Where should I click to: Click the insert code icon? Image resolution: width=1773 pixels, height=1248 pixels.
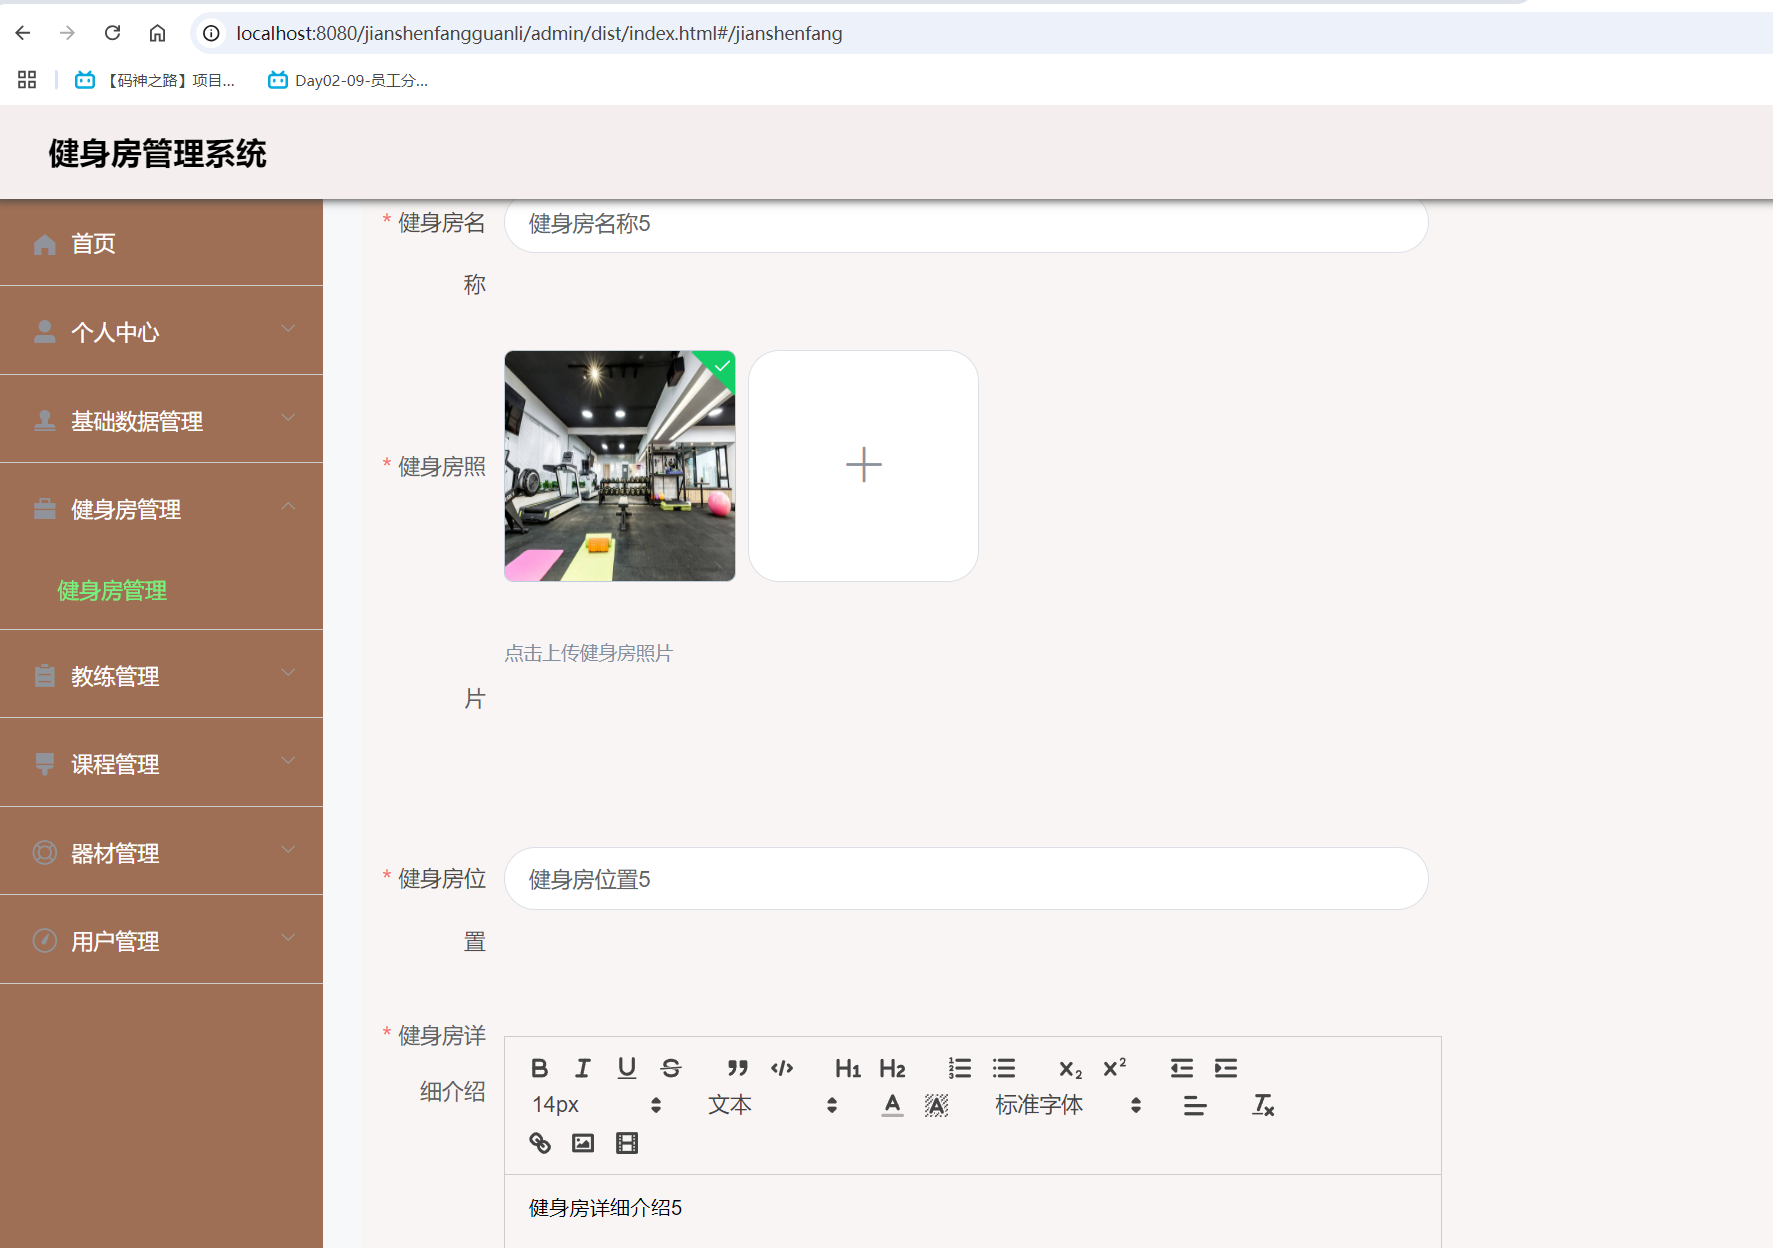click(782, 1068)
